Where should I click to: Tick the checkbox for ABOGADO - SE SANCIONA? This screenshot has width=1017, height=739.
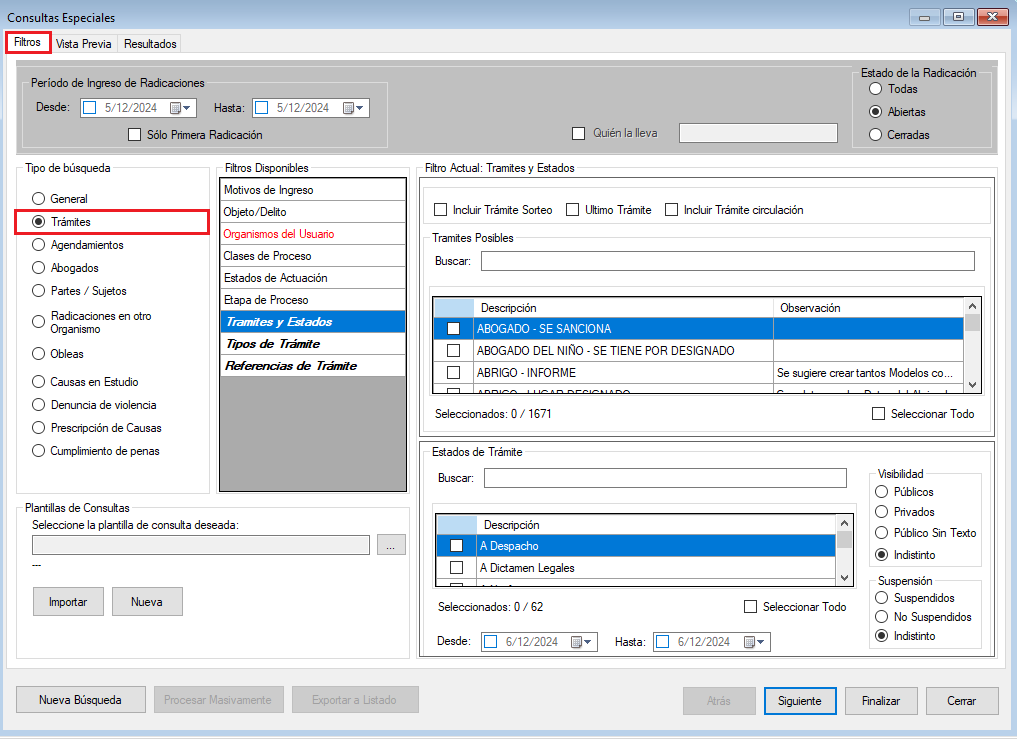coord(453,329)
